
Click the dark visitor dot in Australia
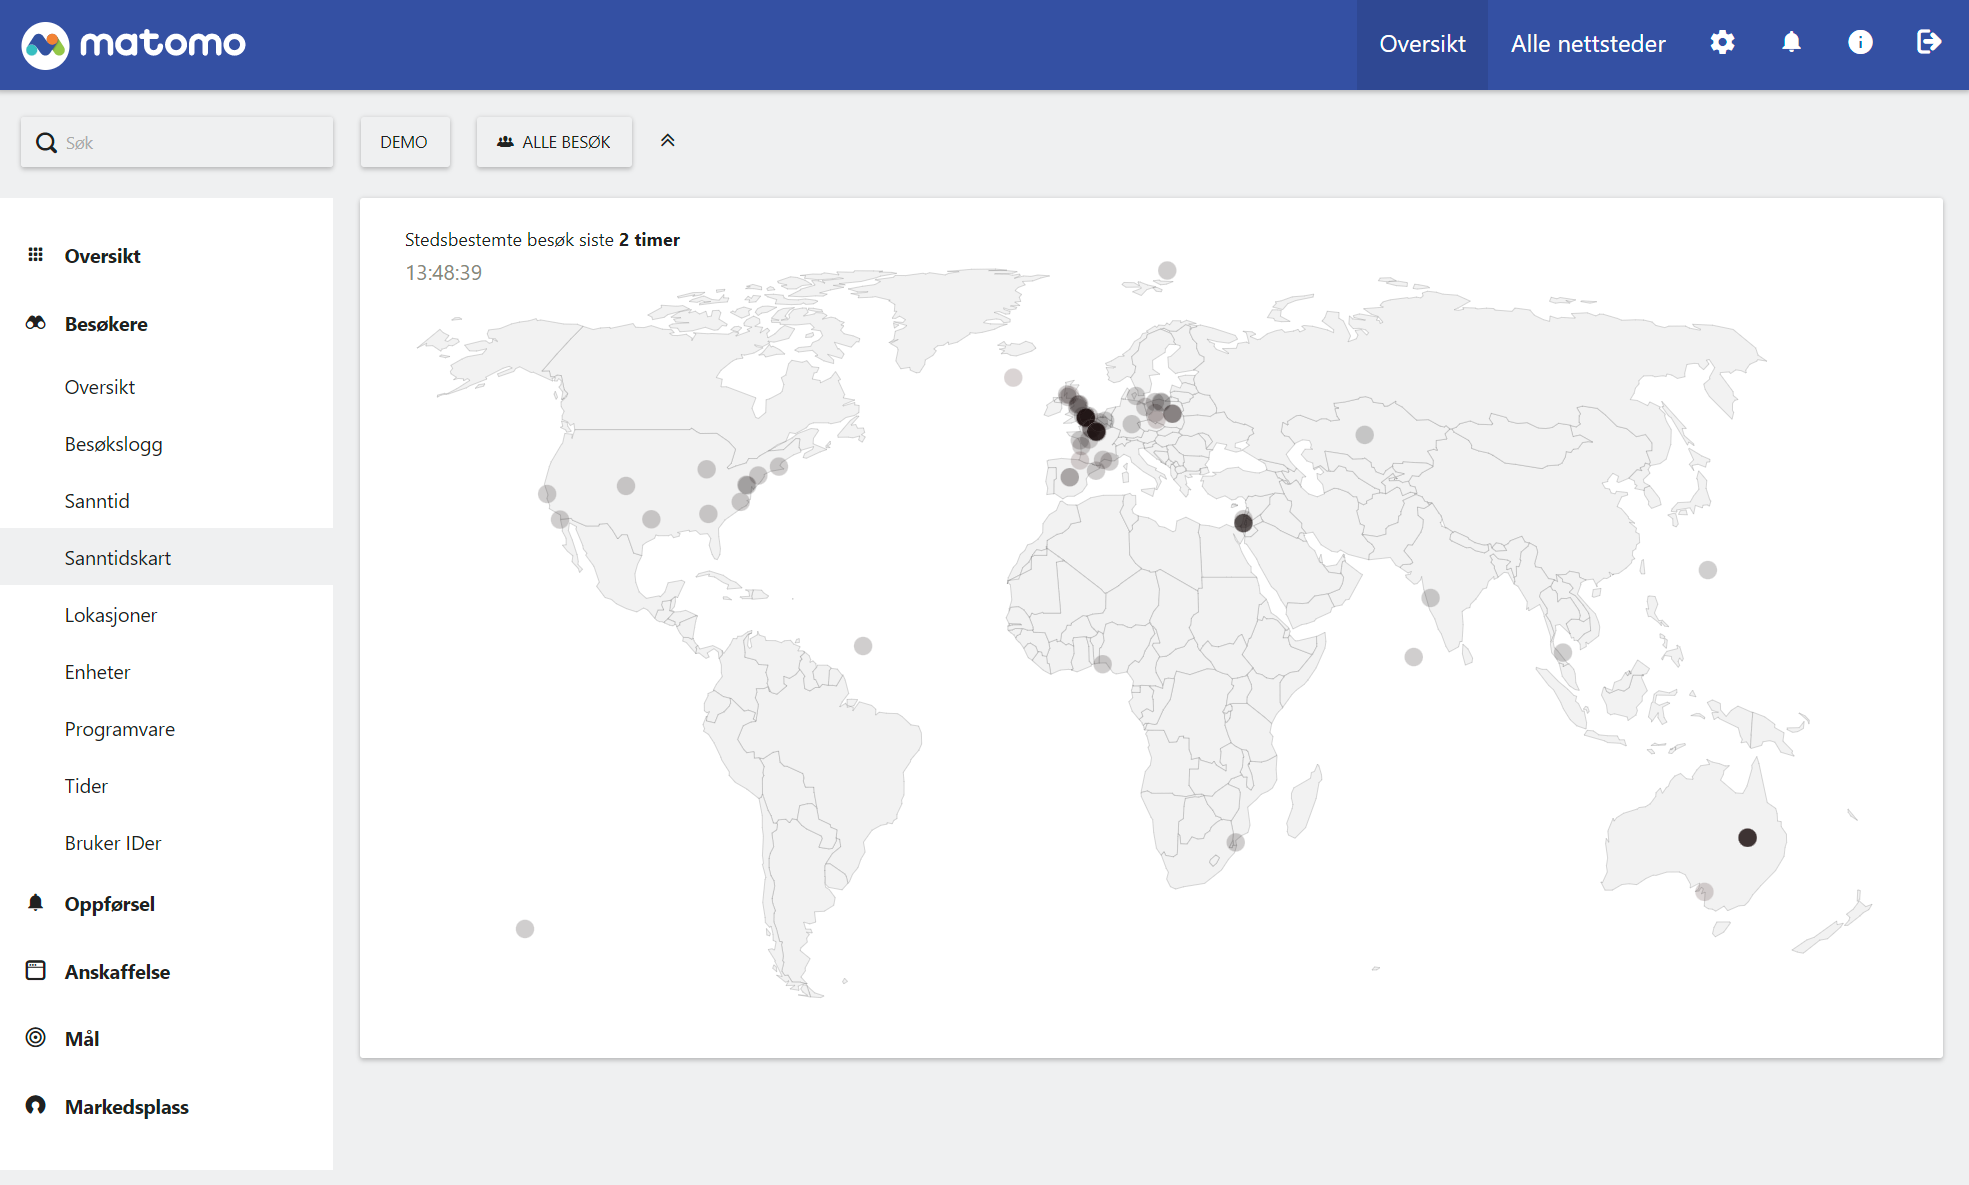coord(1747,838)
